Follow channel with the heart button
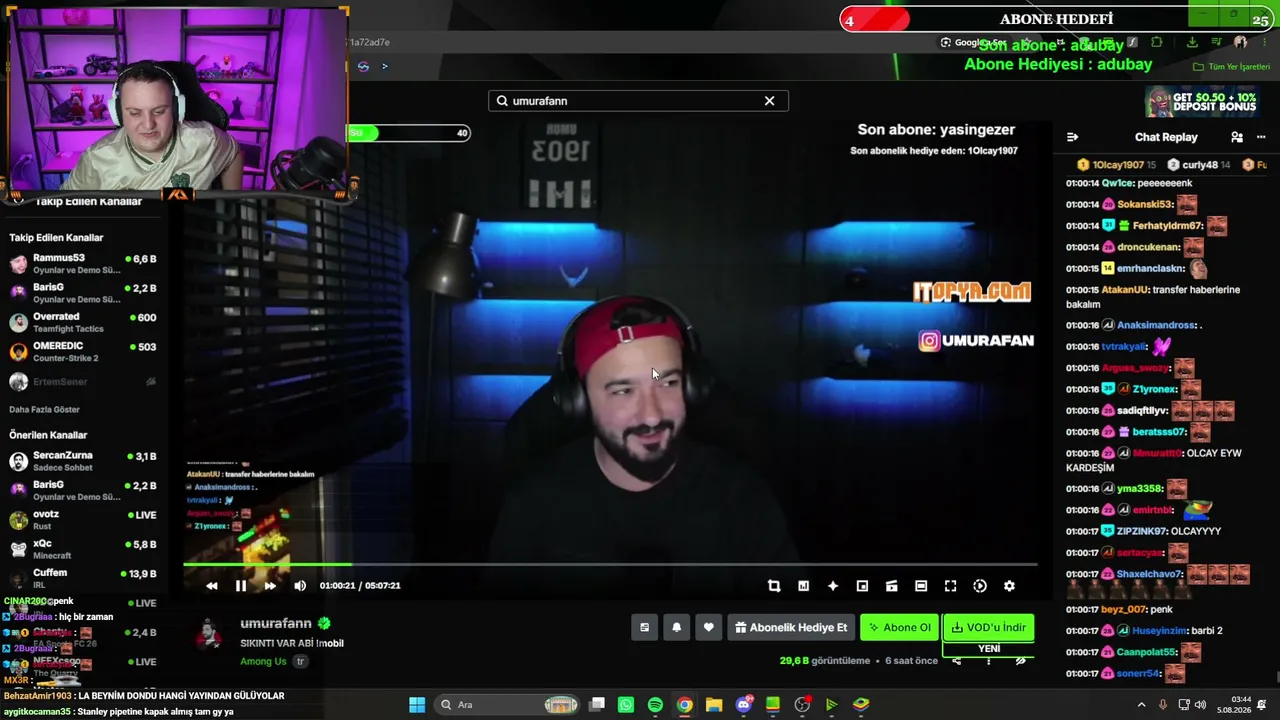 (709, 628)
